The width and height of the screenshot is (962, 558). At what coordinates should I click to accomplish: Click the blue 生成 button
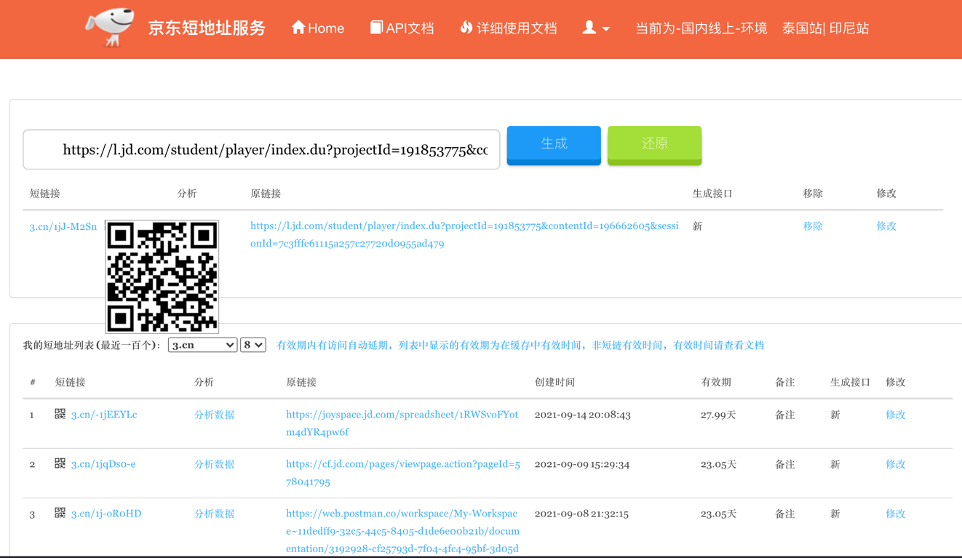[x=553, y=145]
